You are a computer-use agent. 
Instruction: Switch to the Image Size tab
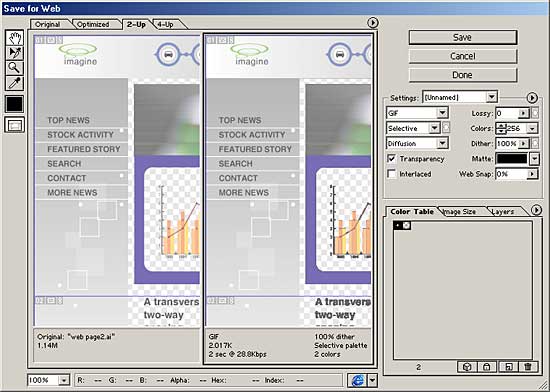(x=460, y=211)
